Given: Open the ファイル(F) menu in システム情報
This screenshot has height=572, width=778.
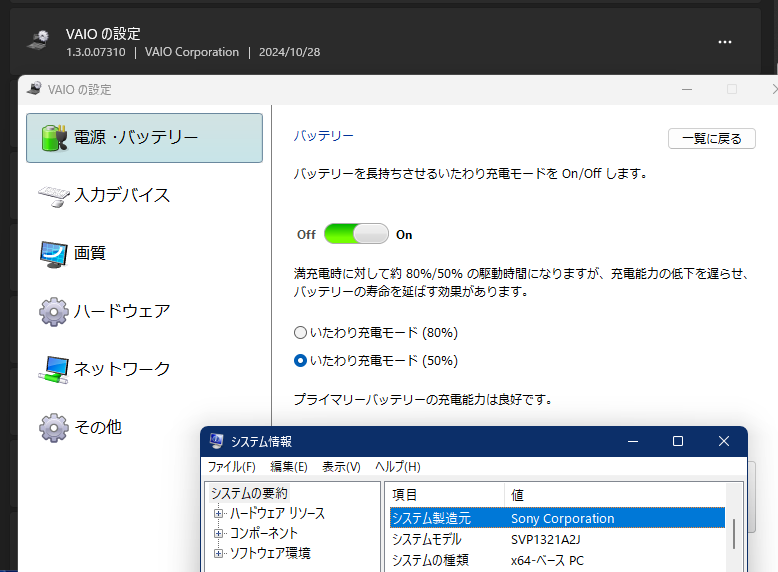Looking at the screenshot, I should (x=231, y=467).
